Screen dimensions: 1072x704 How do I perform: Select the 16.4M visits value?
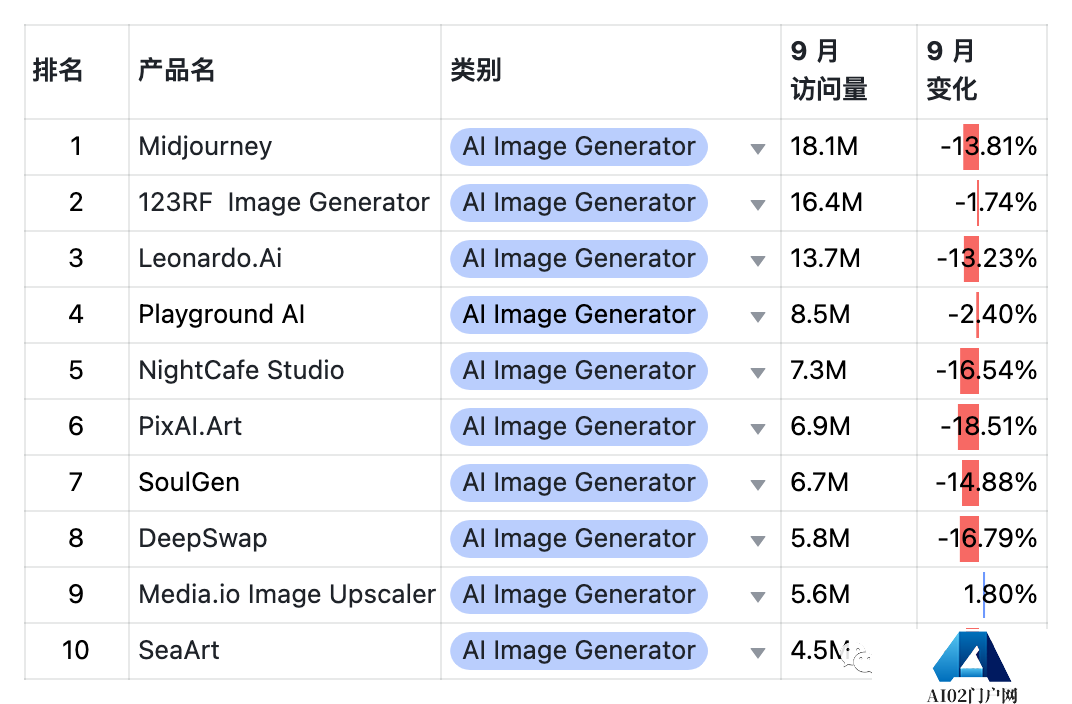[827, 202]
